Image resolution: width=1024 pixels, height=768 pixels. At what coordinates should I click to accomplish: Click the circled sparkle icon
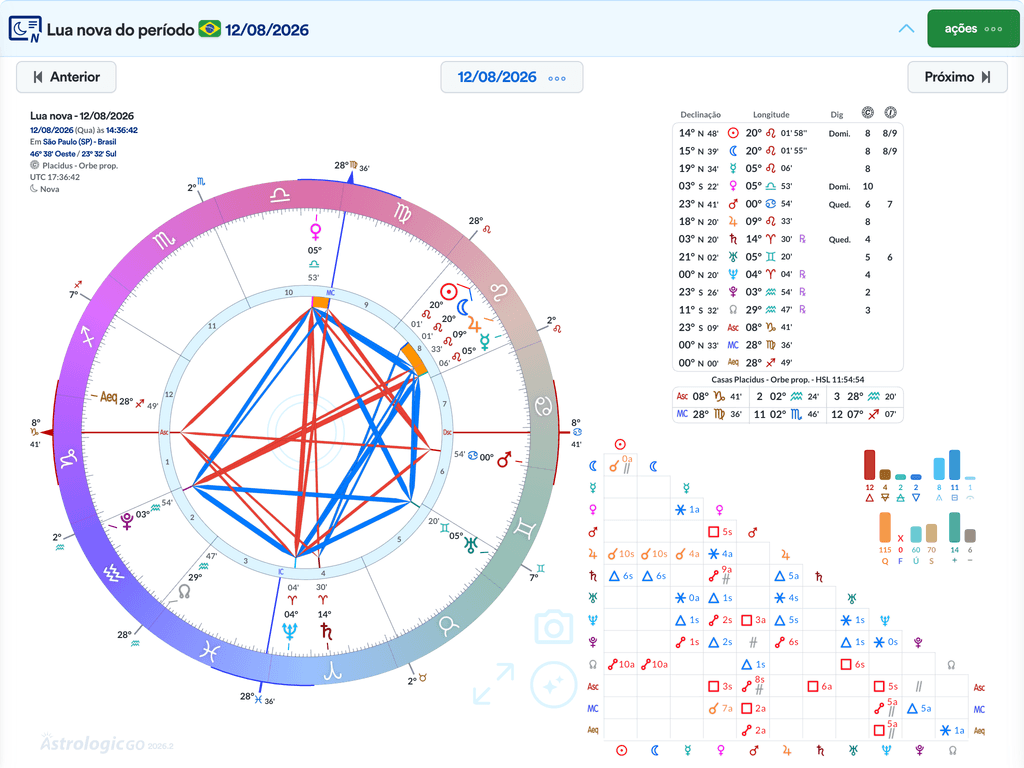553,685
